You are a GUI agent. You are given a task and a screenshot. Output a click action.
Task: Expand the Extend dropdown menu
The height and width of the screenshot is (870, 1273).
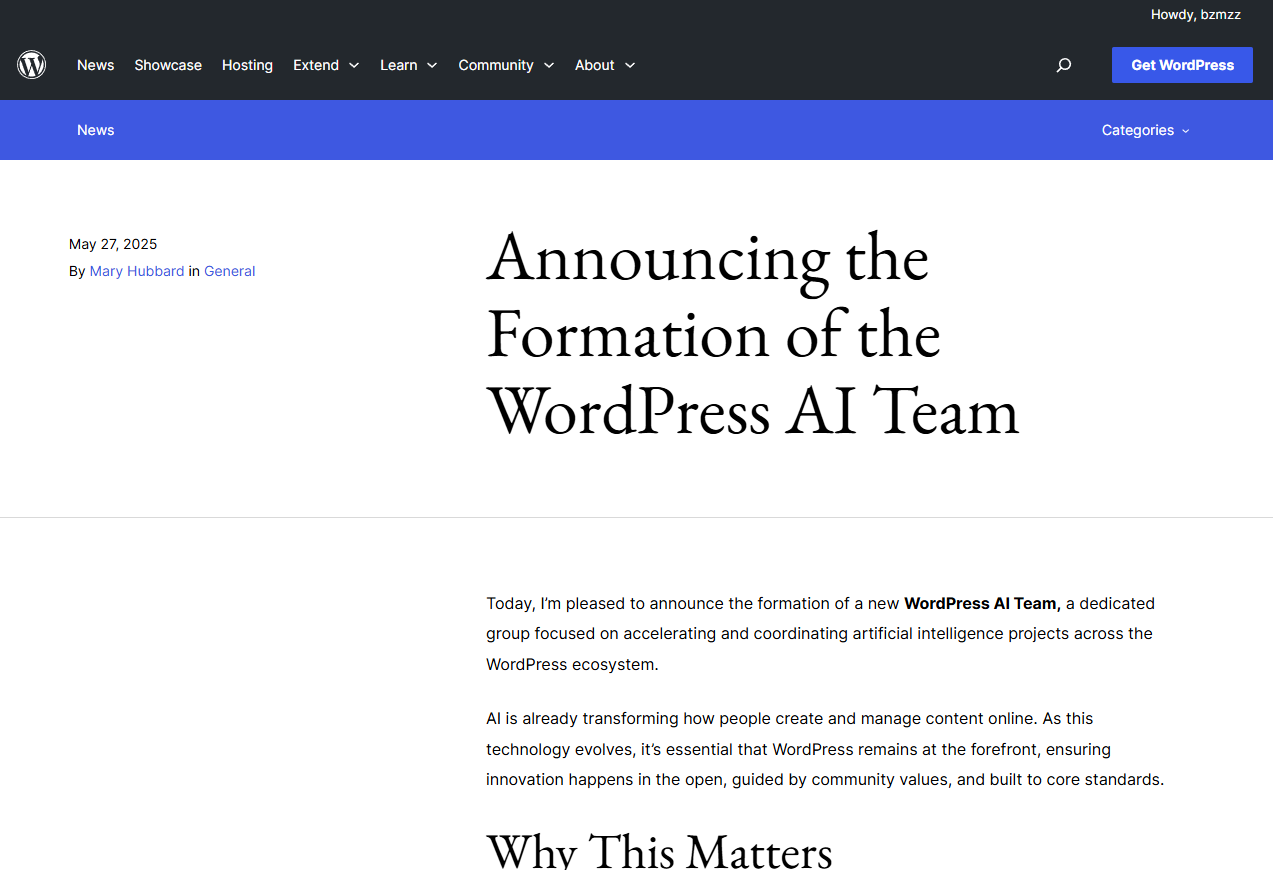point(326,65)
